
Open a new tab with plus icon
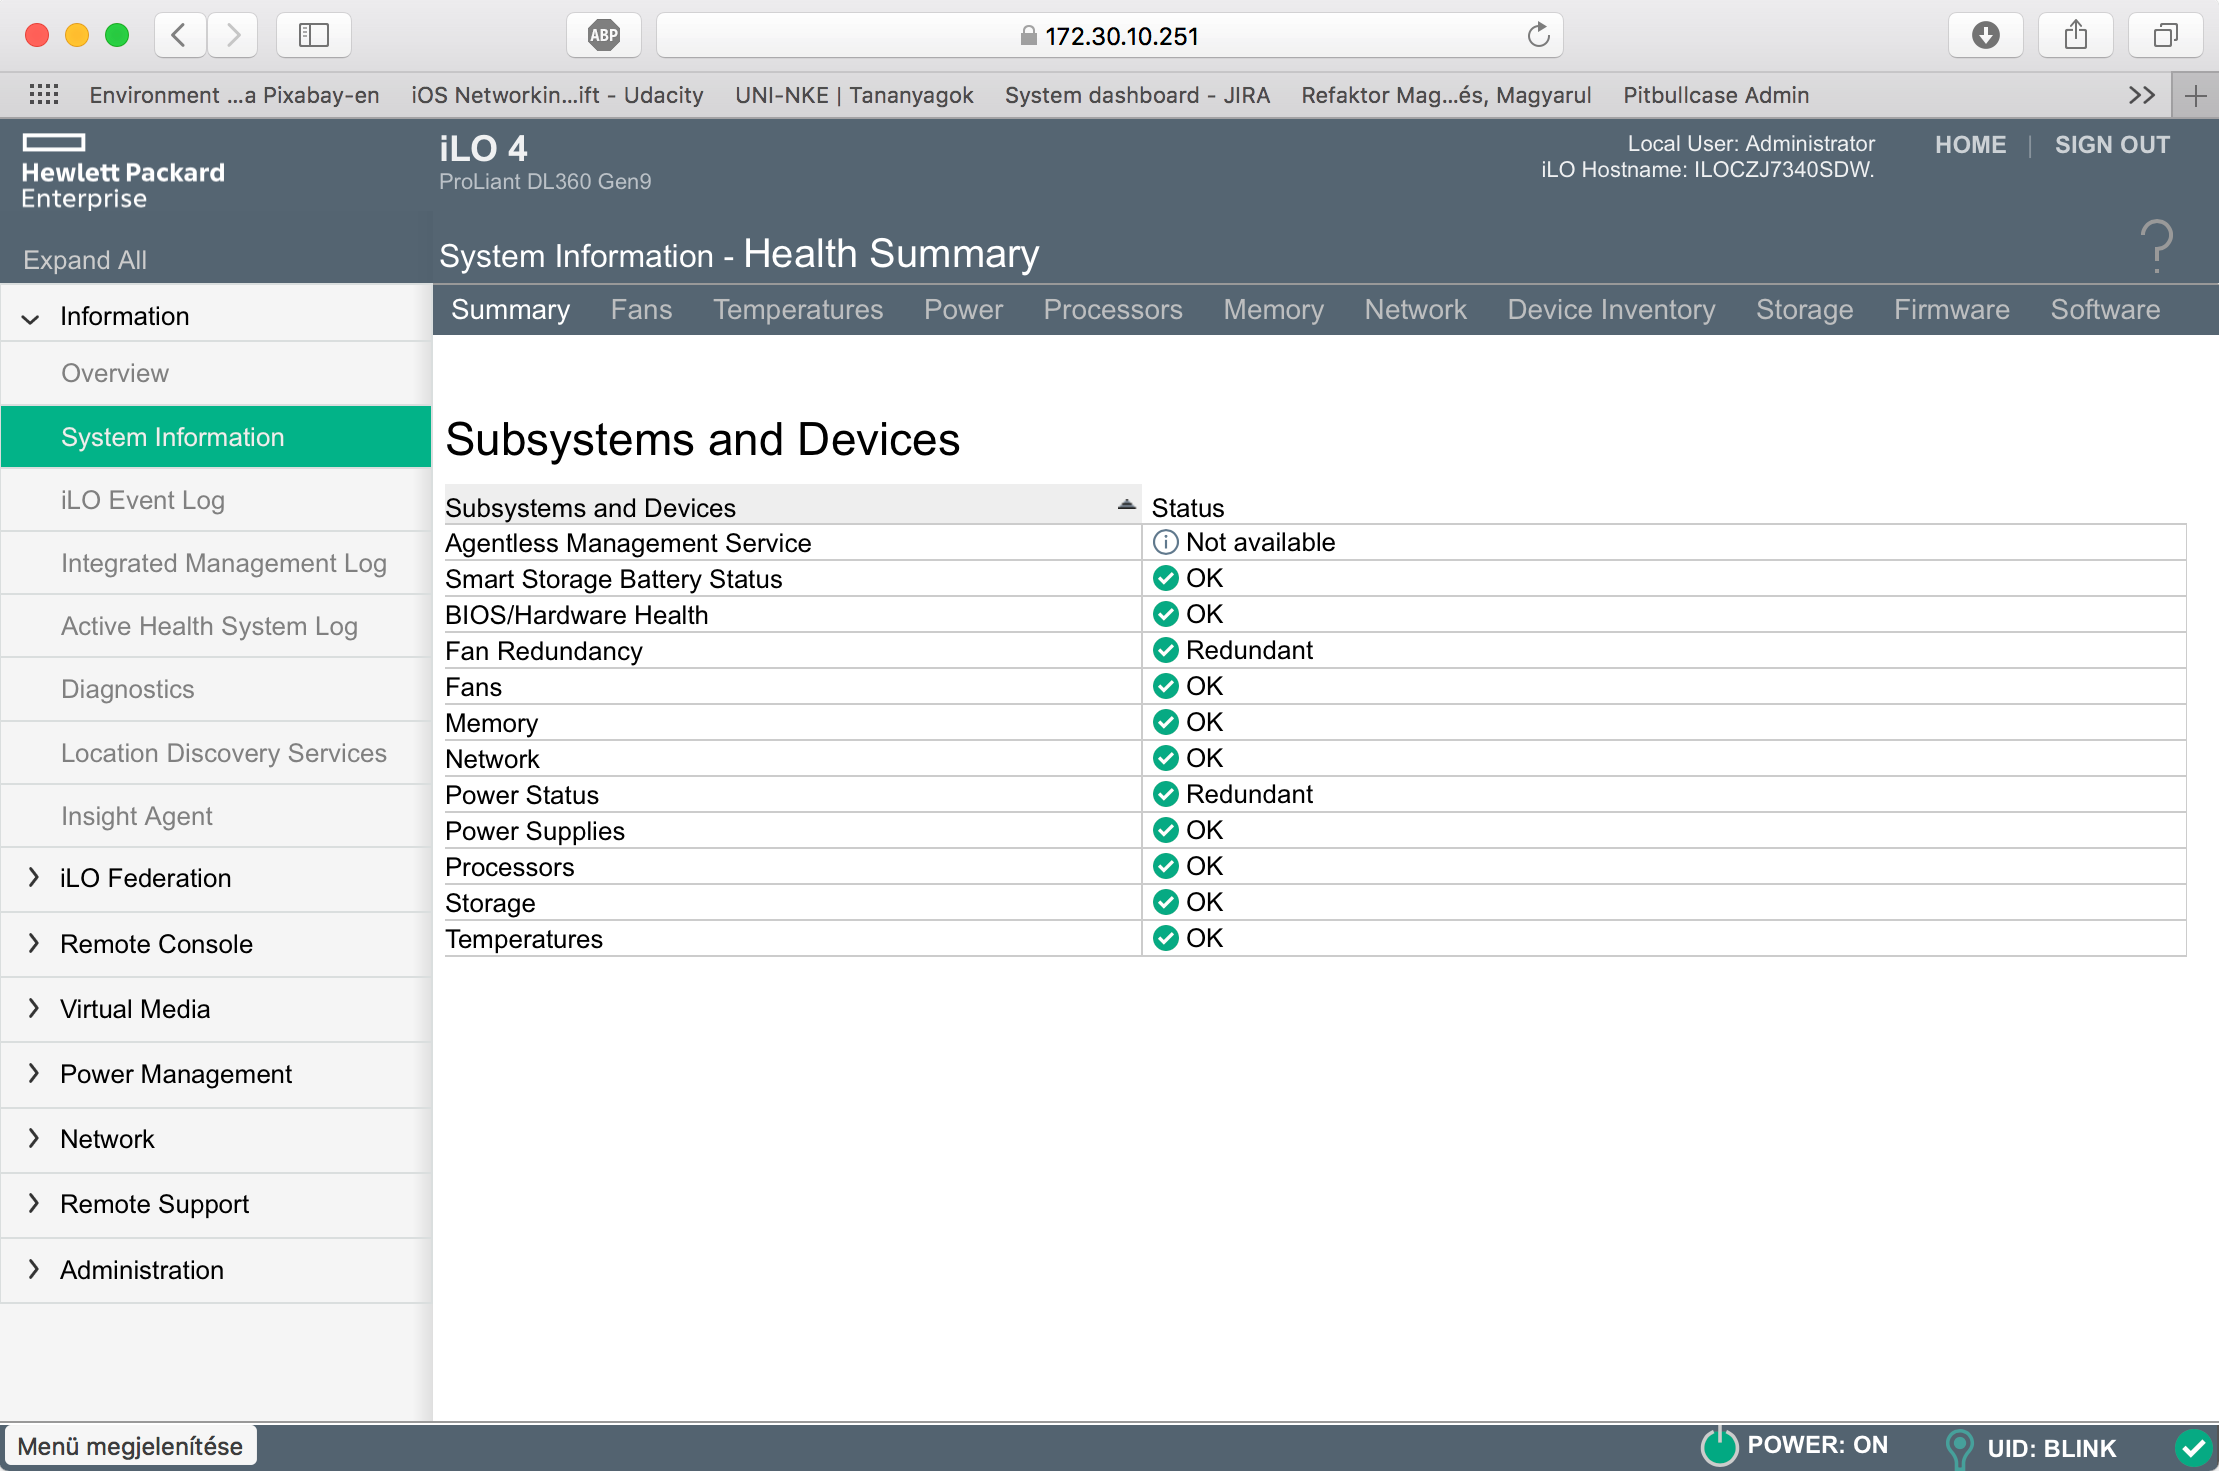(x=2196, y=96)
